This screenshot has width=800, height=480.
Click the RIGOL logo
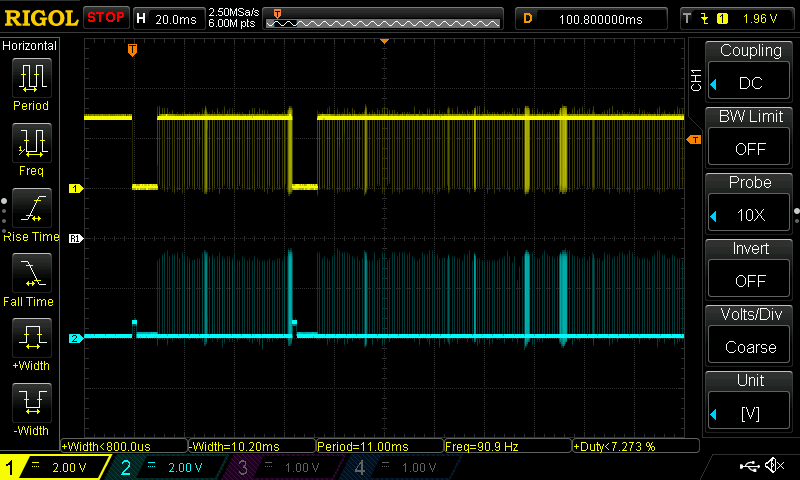click(x=41, y=18)
